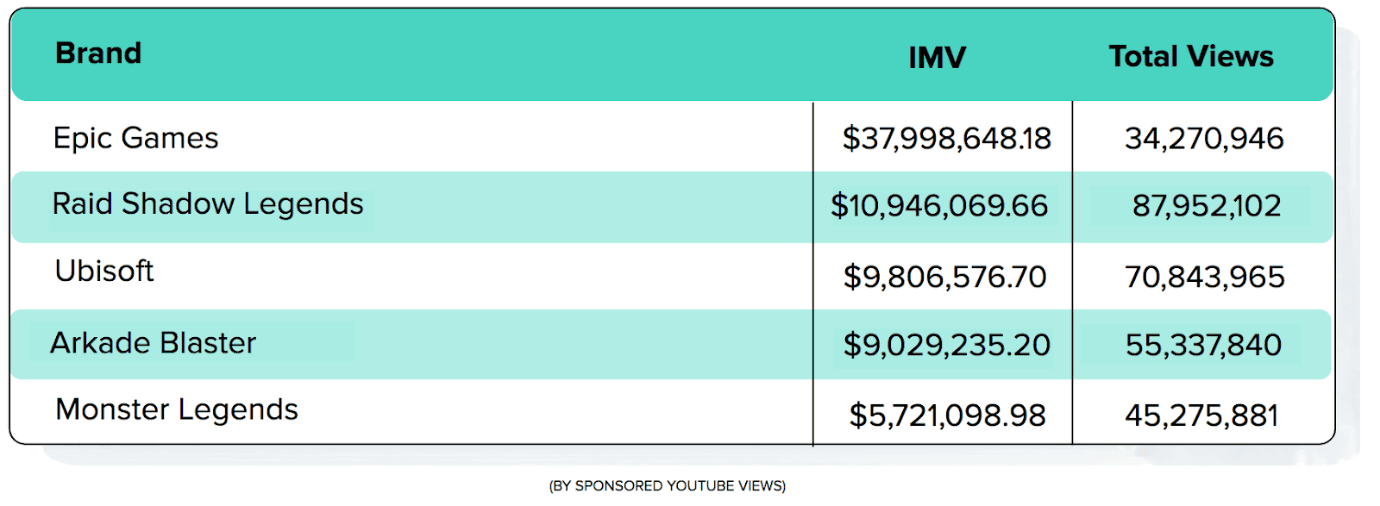Select the Ubisoft brand cell
Image resolution: width=1380 pixels, height=506 pixels.
pos(104,271)
